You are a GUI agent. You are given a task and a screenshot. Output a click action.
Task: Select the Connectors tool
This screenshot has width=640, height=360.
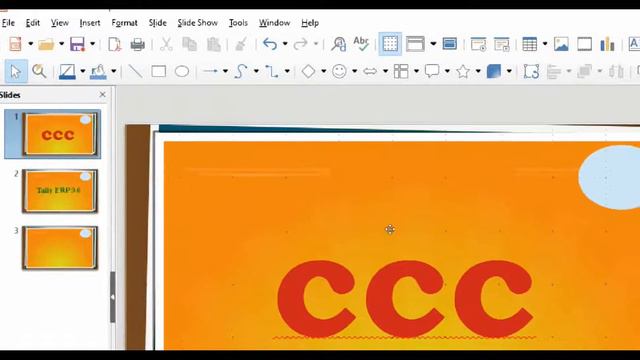[x=272, y=71]
